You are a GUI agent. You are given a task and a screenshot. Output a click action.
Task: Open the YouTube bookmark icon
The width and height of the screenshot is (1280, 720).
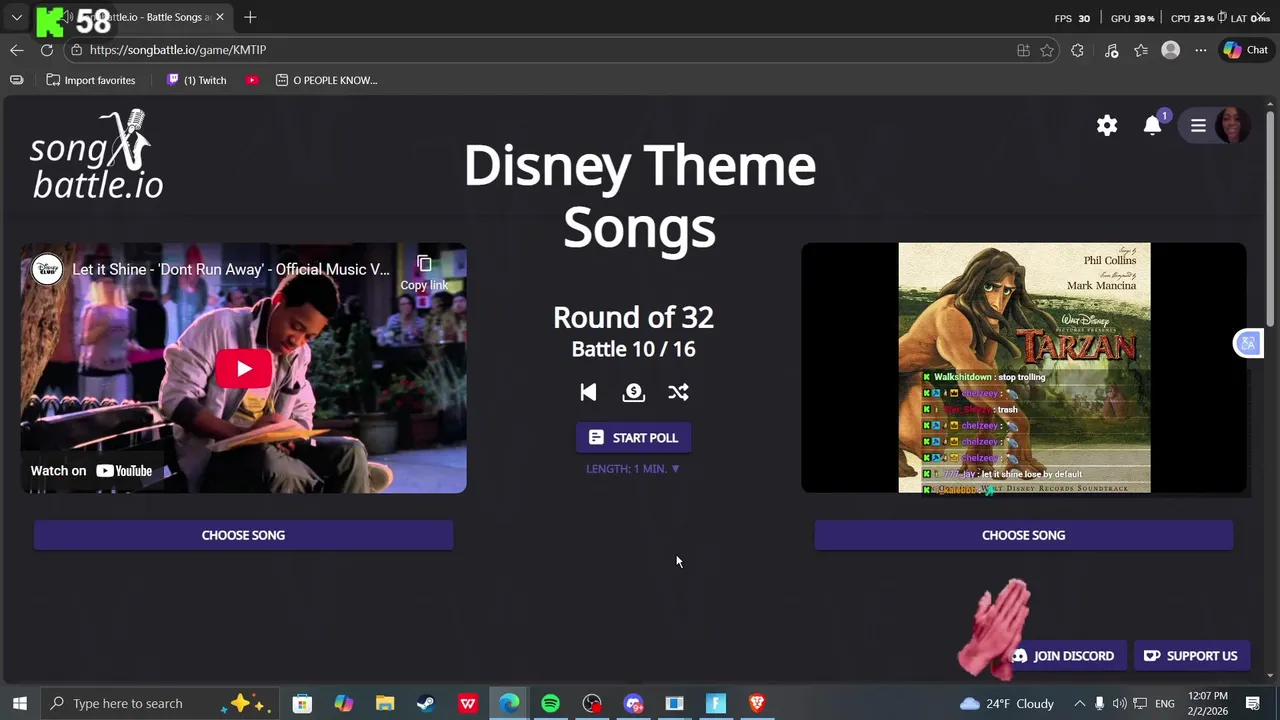253,80
